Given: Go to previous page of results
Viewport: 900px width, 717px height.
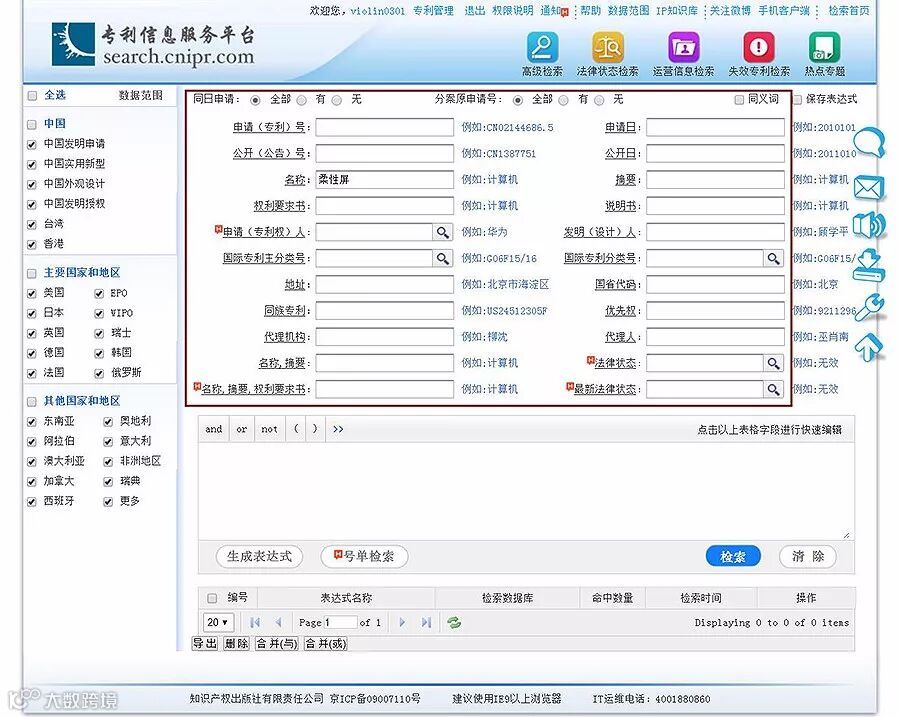Looking at the screenshot, I should tap(278, 622).
